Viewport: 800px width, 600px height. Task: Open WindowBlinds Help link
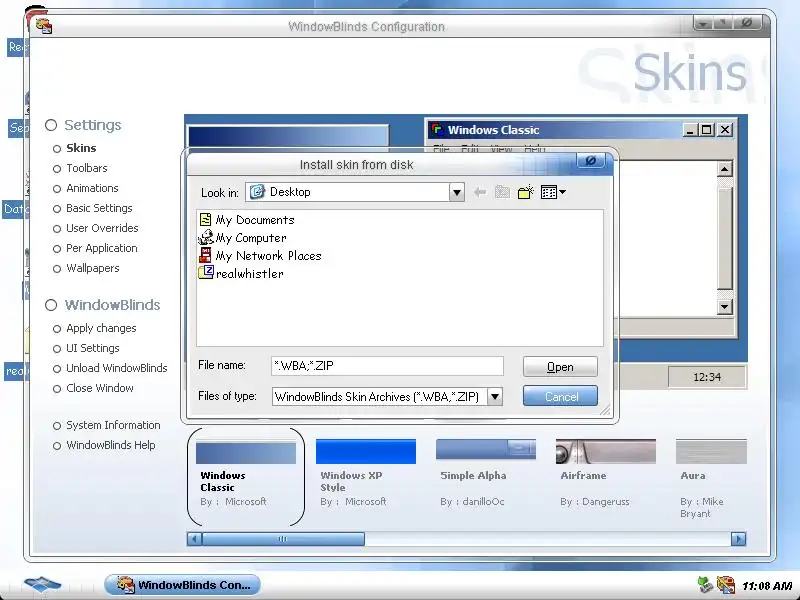coord(111,445)
